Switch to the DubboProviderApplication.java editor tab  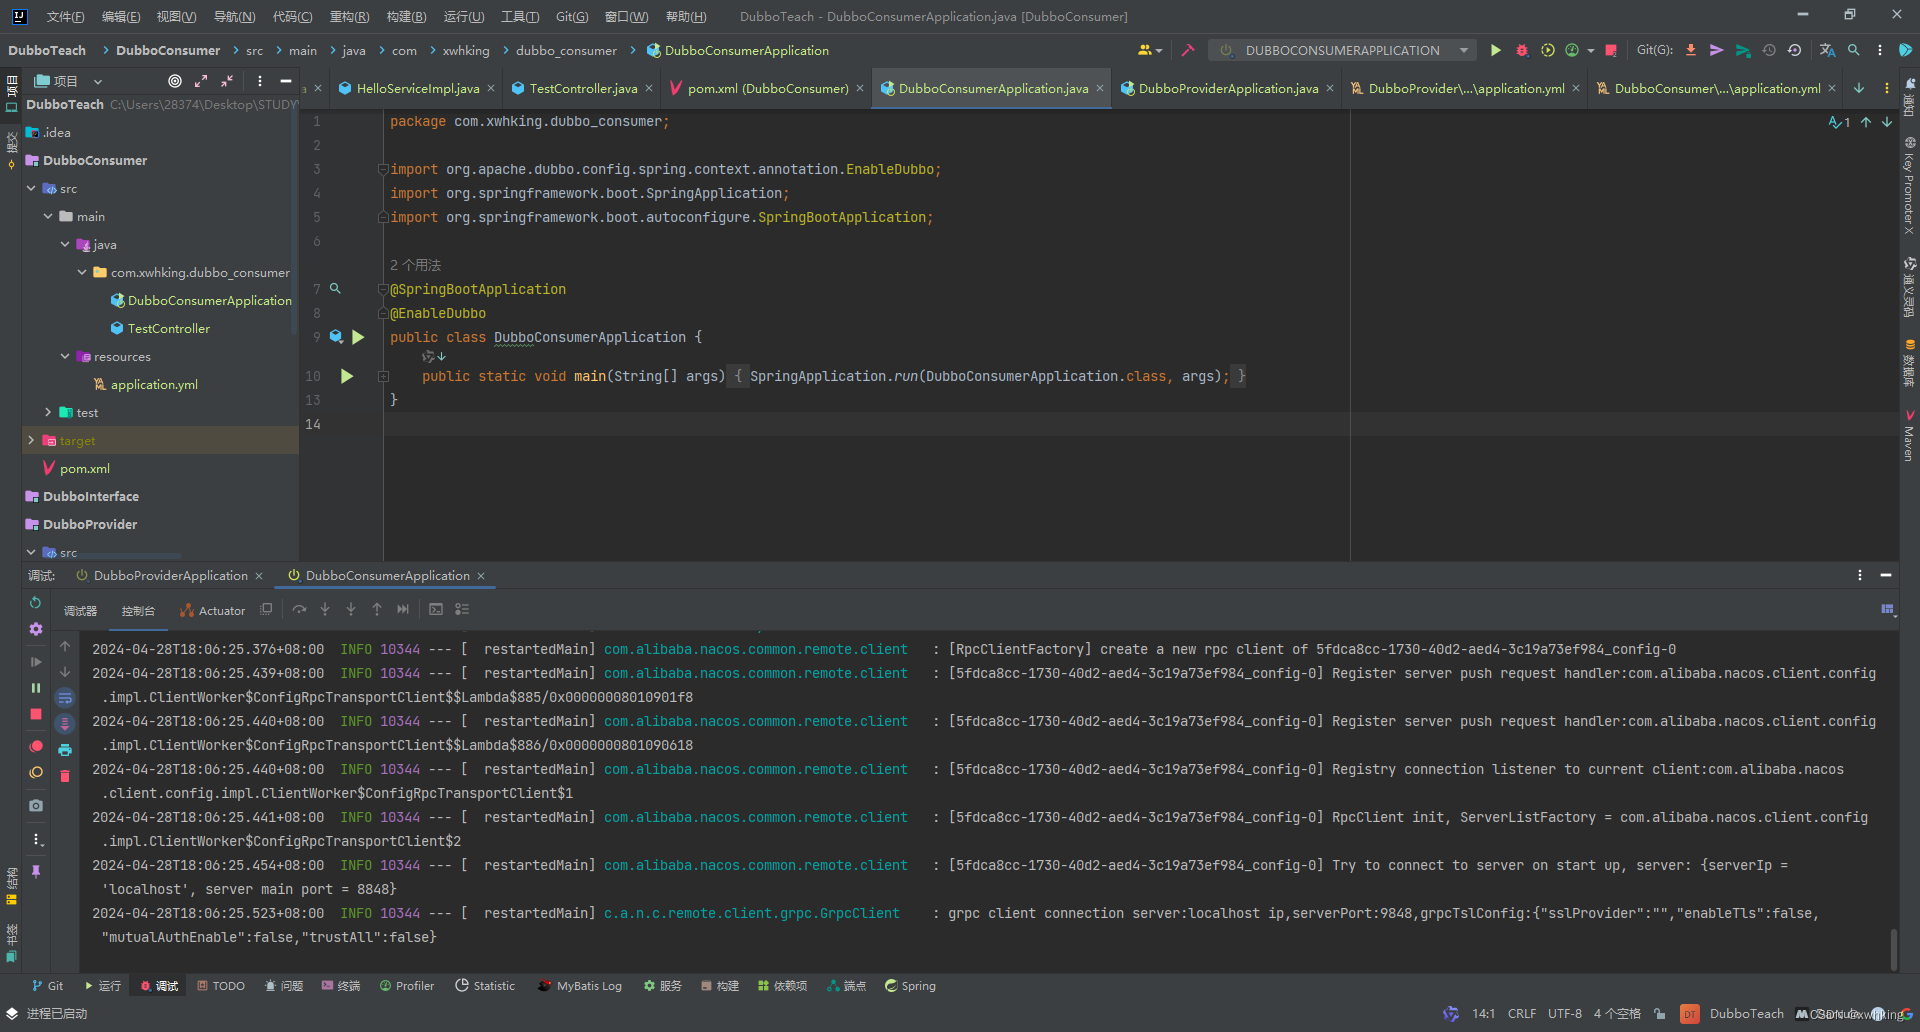coord(1227,88)
